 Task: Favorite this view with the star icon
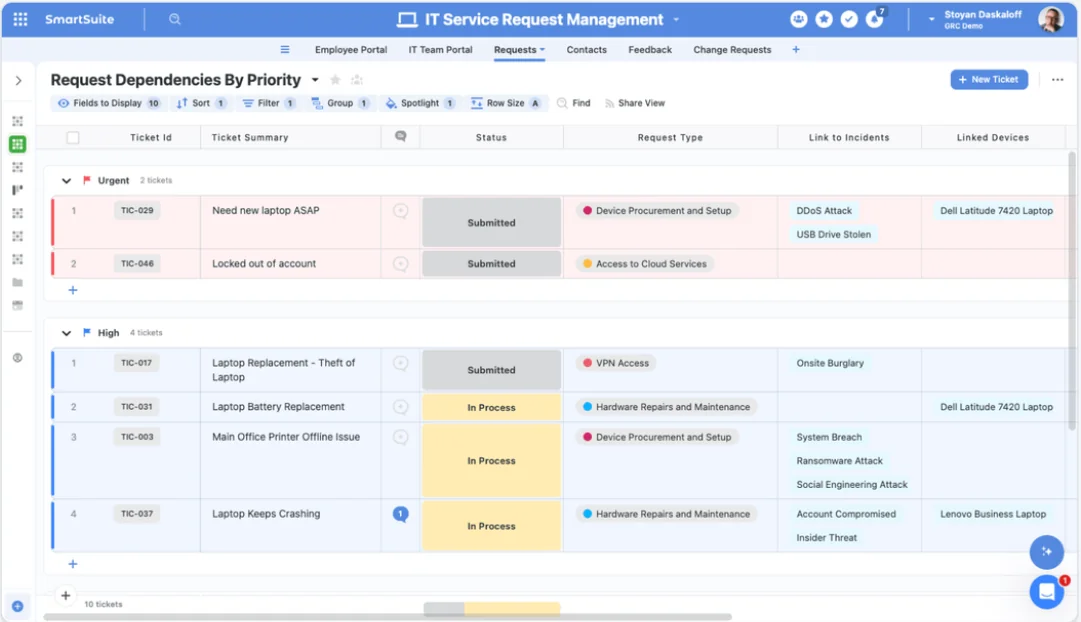[x=335, y=80]
